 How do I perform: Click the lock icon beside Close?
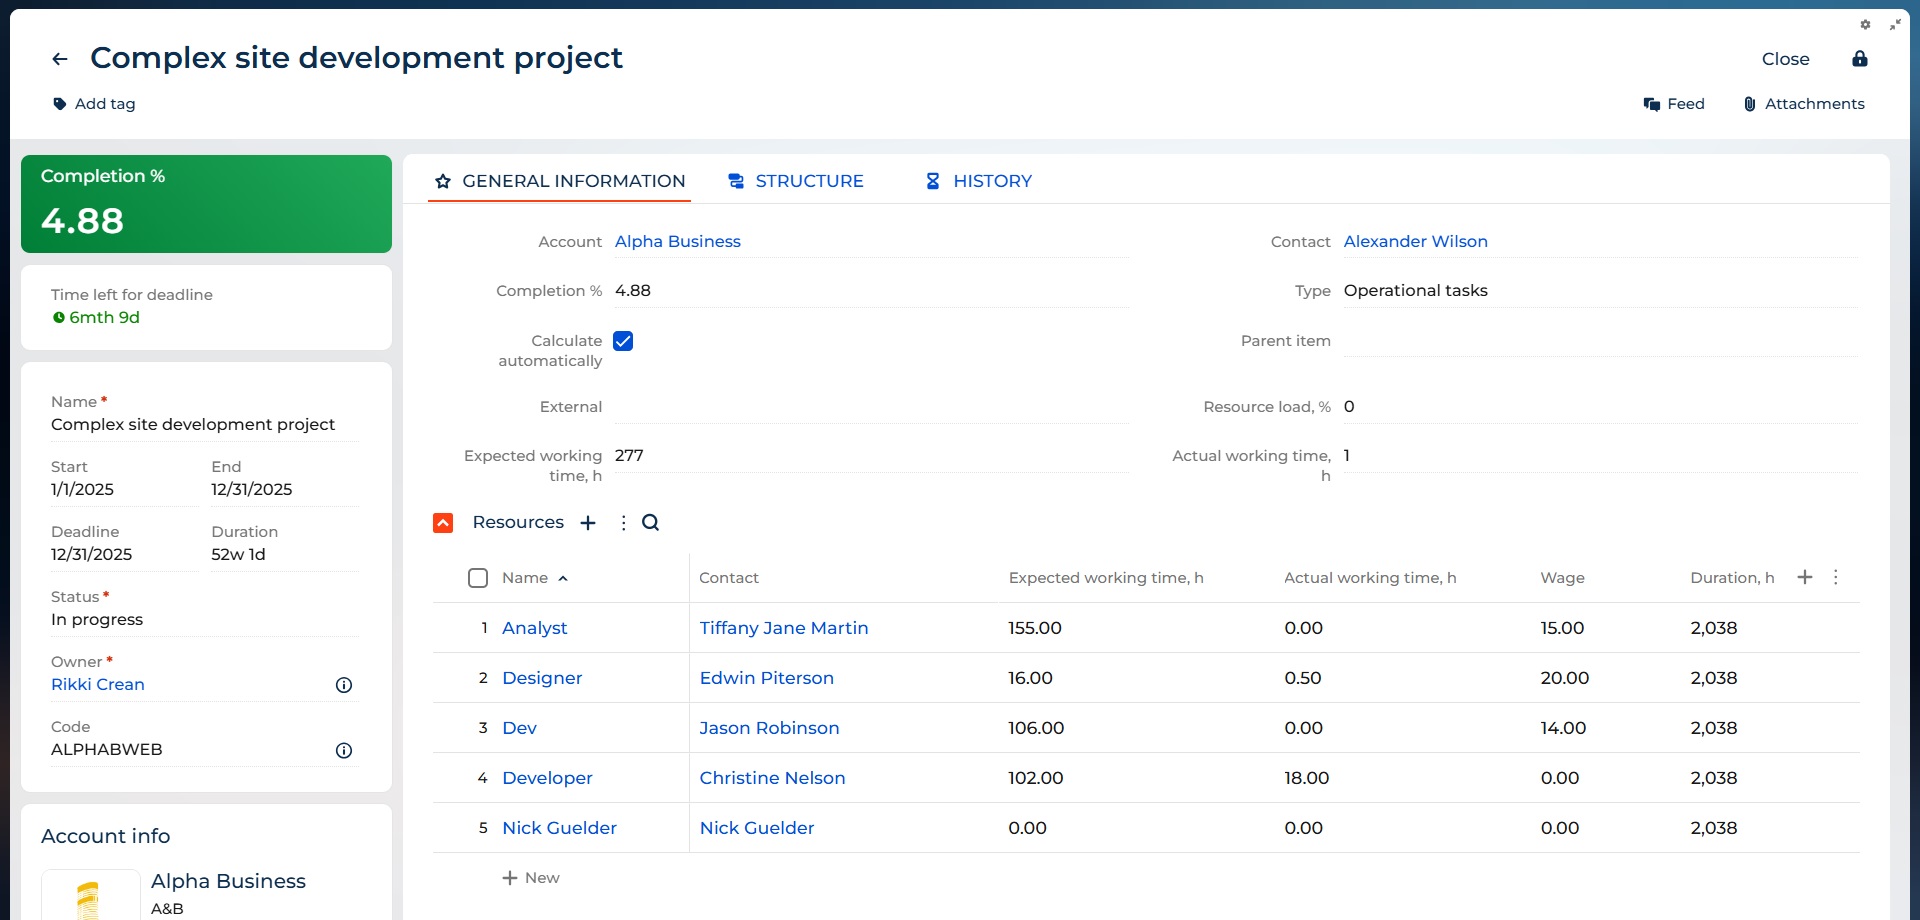click(1860, 59)
